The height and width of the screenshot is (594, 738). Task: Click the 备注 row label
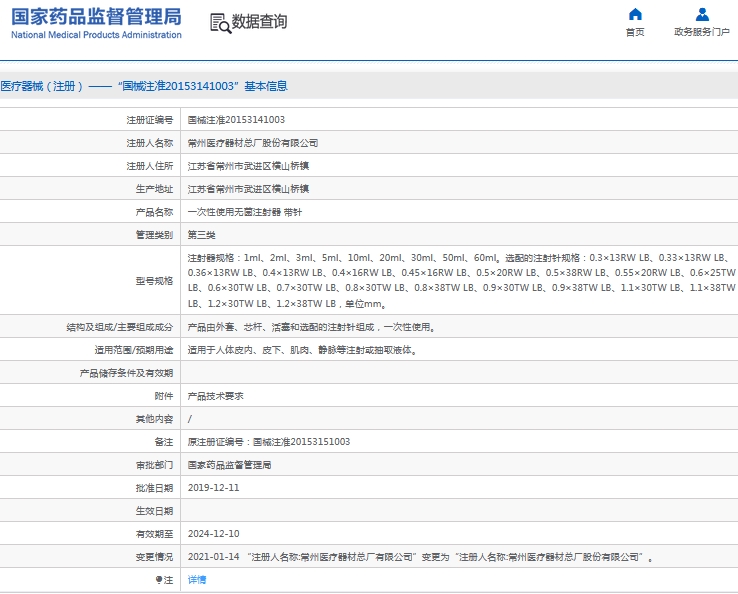click(x=164, y=442)
